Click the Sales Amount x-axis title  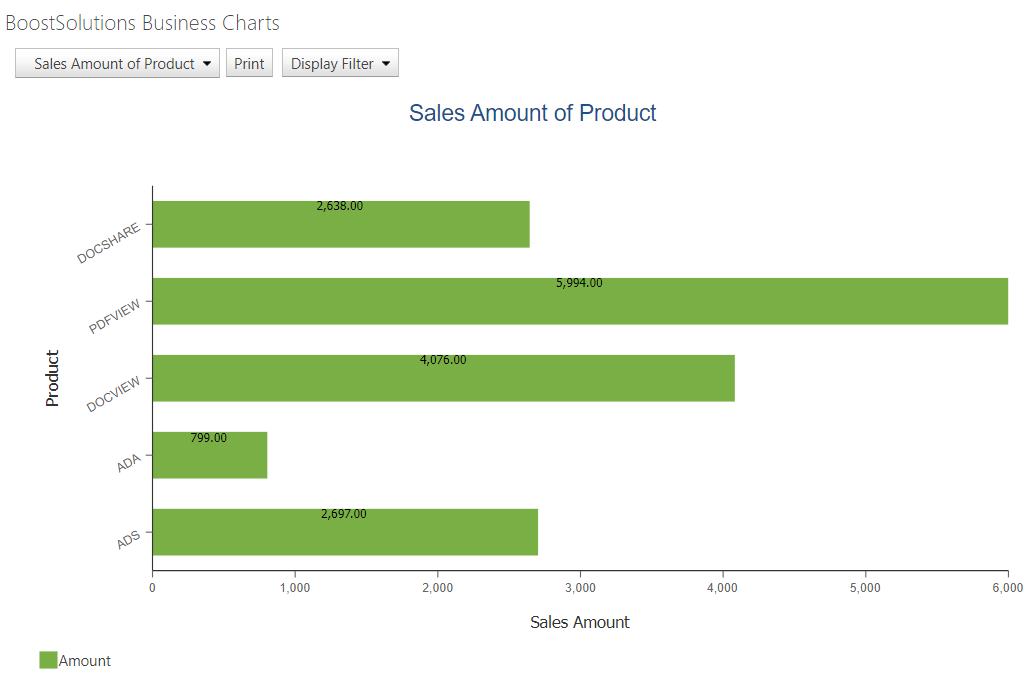[579, 622]
